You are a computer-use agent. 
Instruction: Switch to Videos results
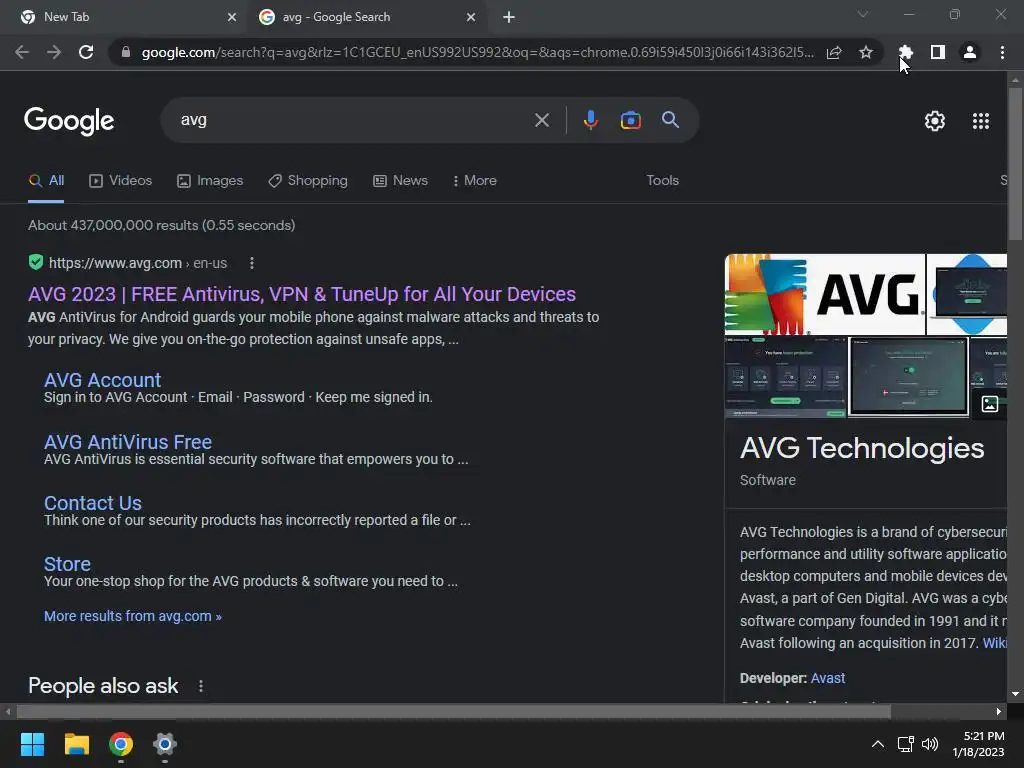coord(121,181)
